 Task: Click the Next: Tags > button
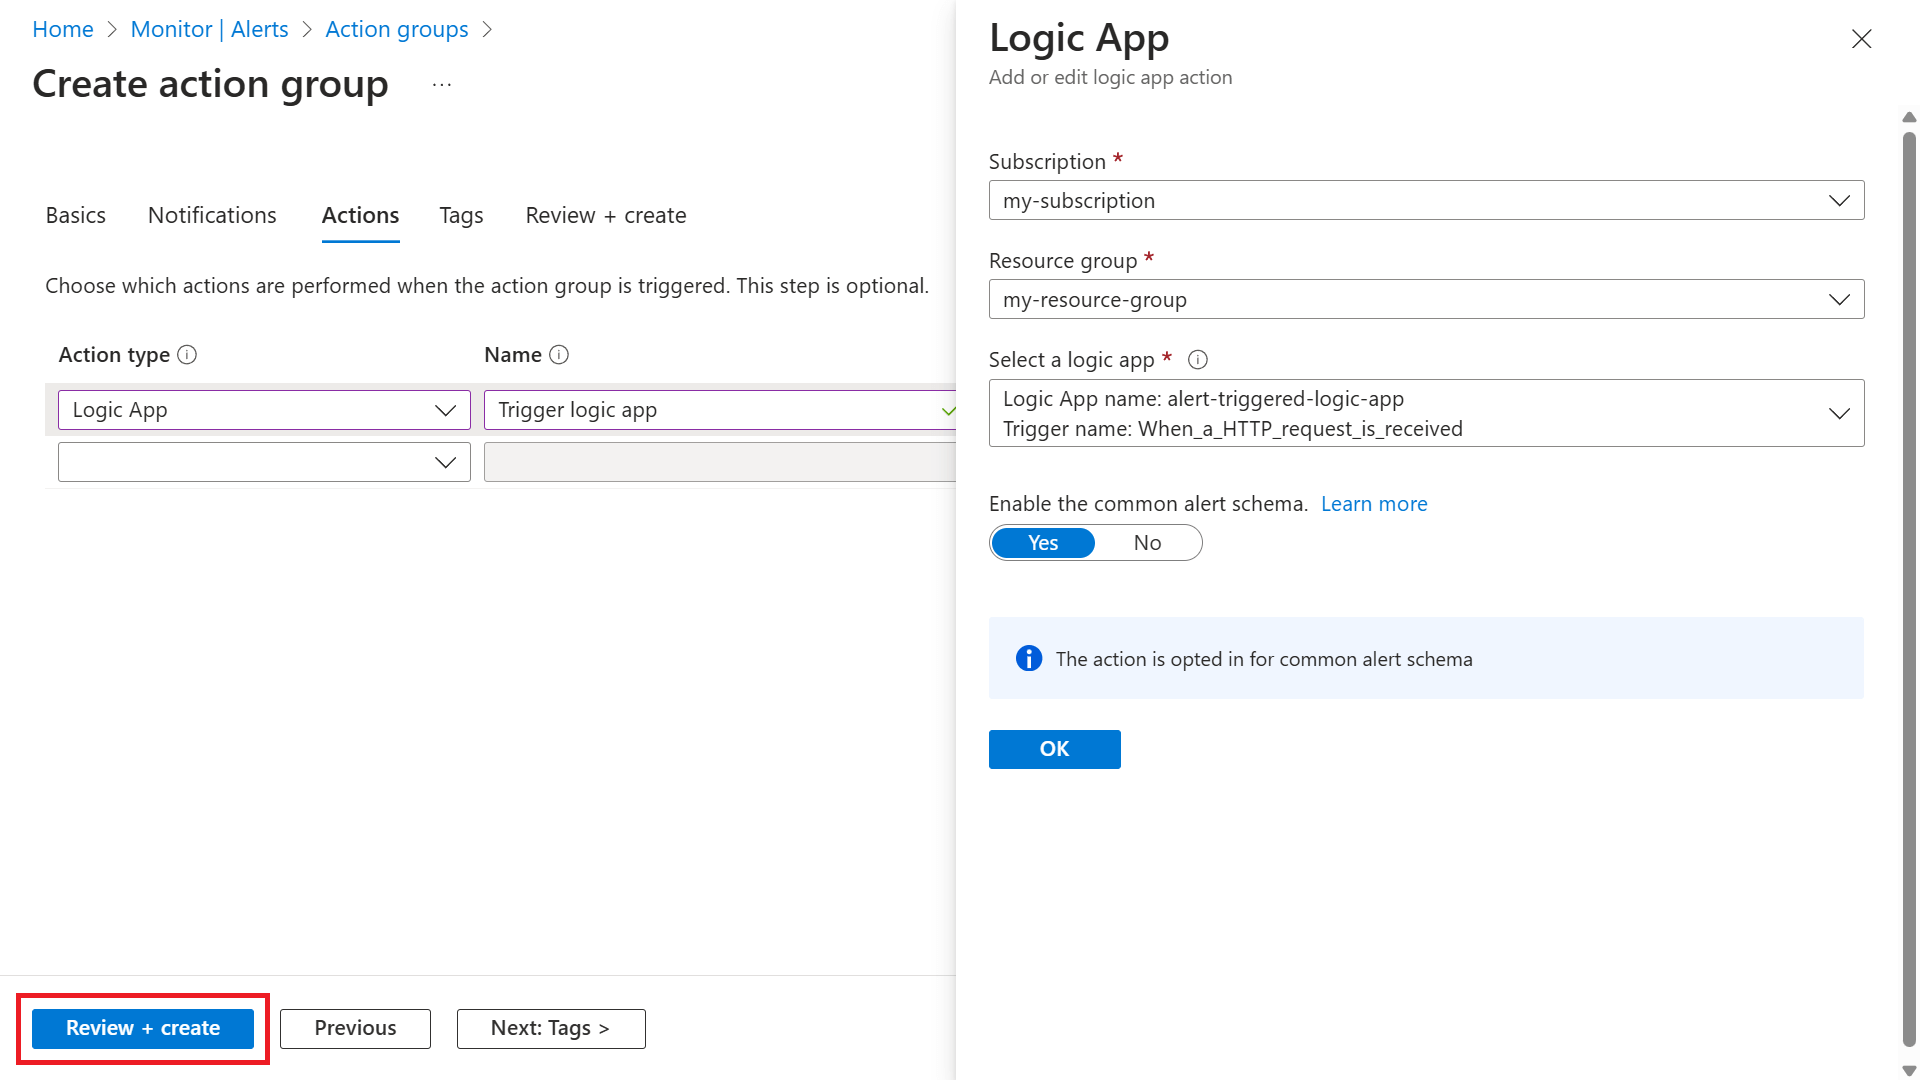click(551, 1027)
